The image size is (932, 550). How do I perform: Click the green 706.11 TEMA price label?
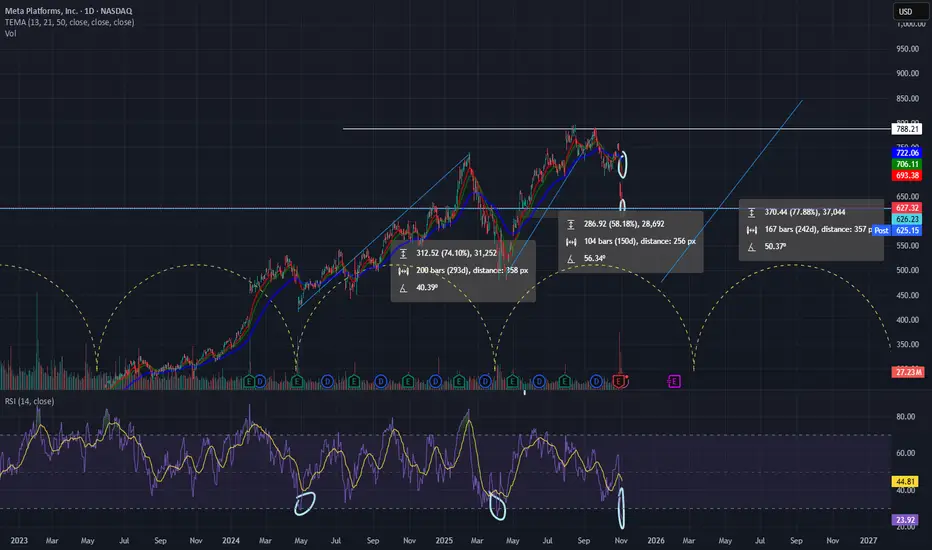(907, 164)
